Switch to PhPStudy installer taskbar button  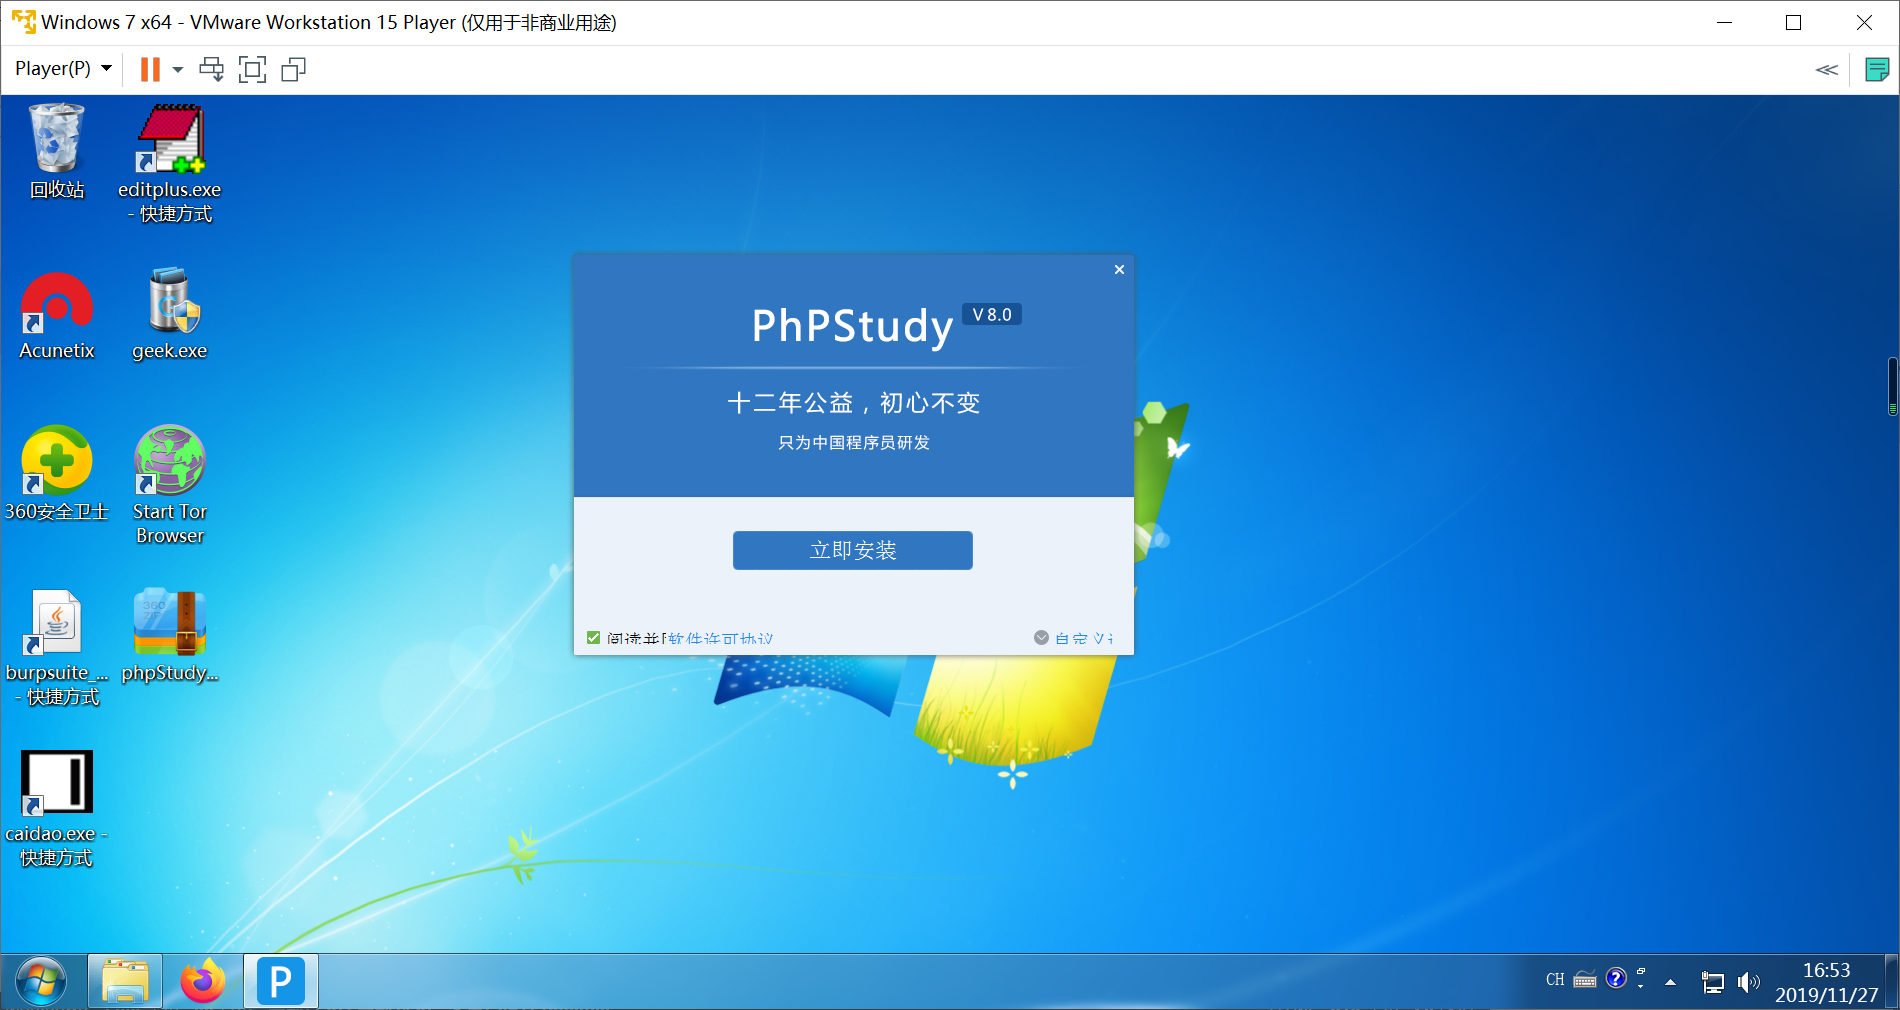point(281,981)
